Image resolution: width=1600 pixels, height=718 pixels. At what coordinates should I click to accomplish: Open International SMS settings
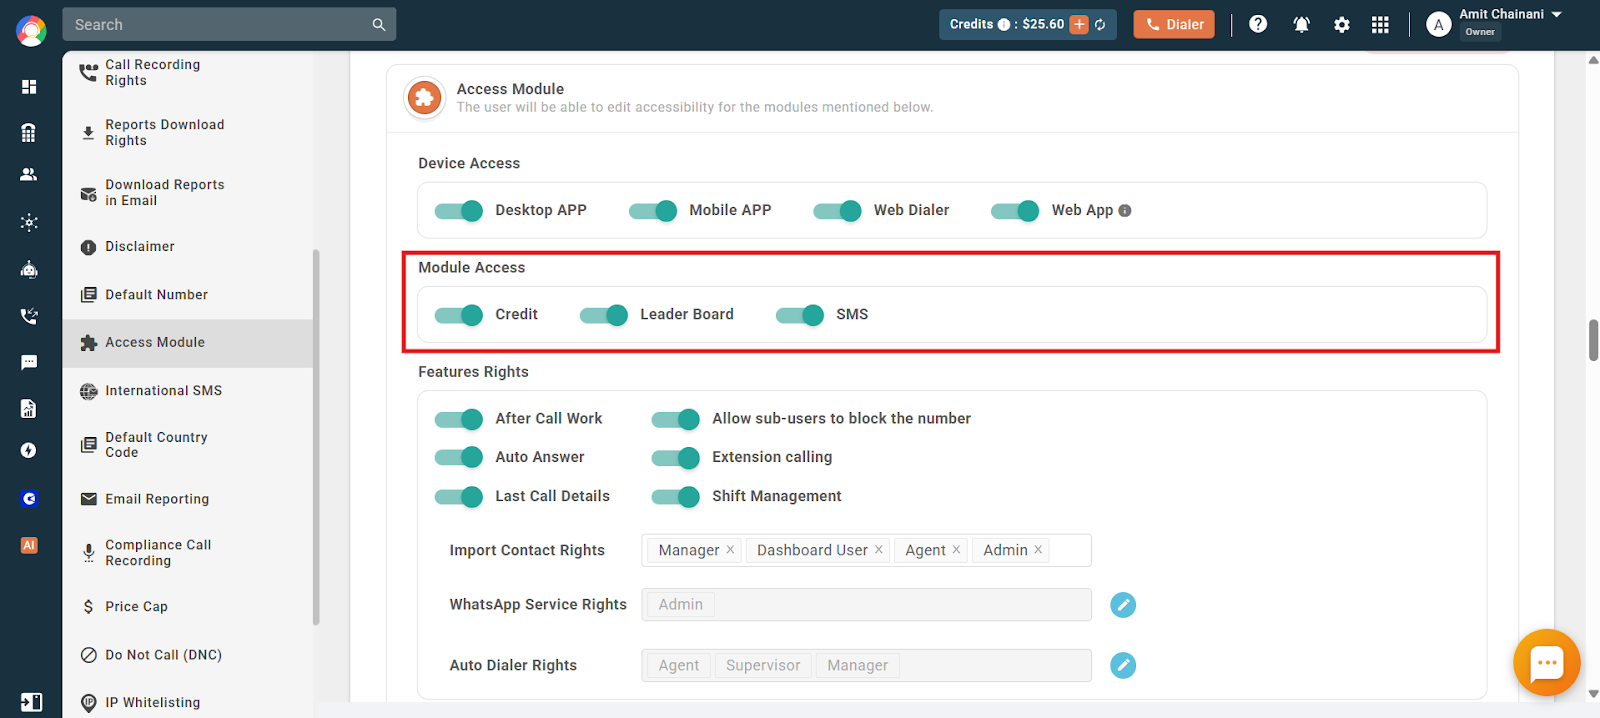[188, 391]
